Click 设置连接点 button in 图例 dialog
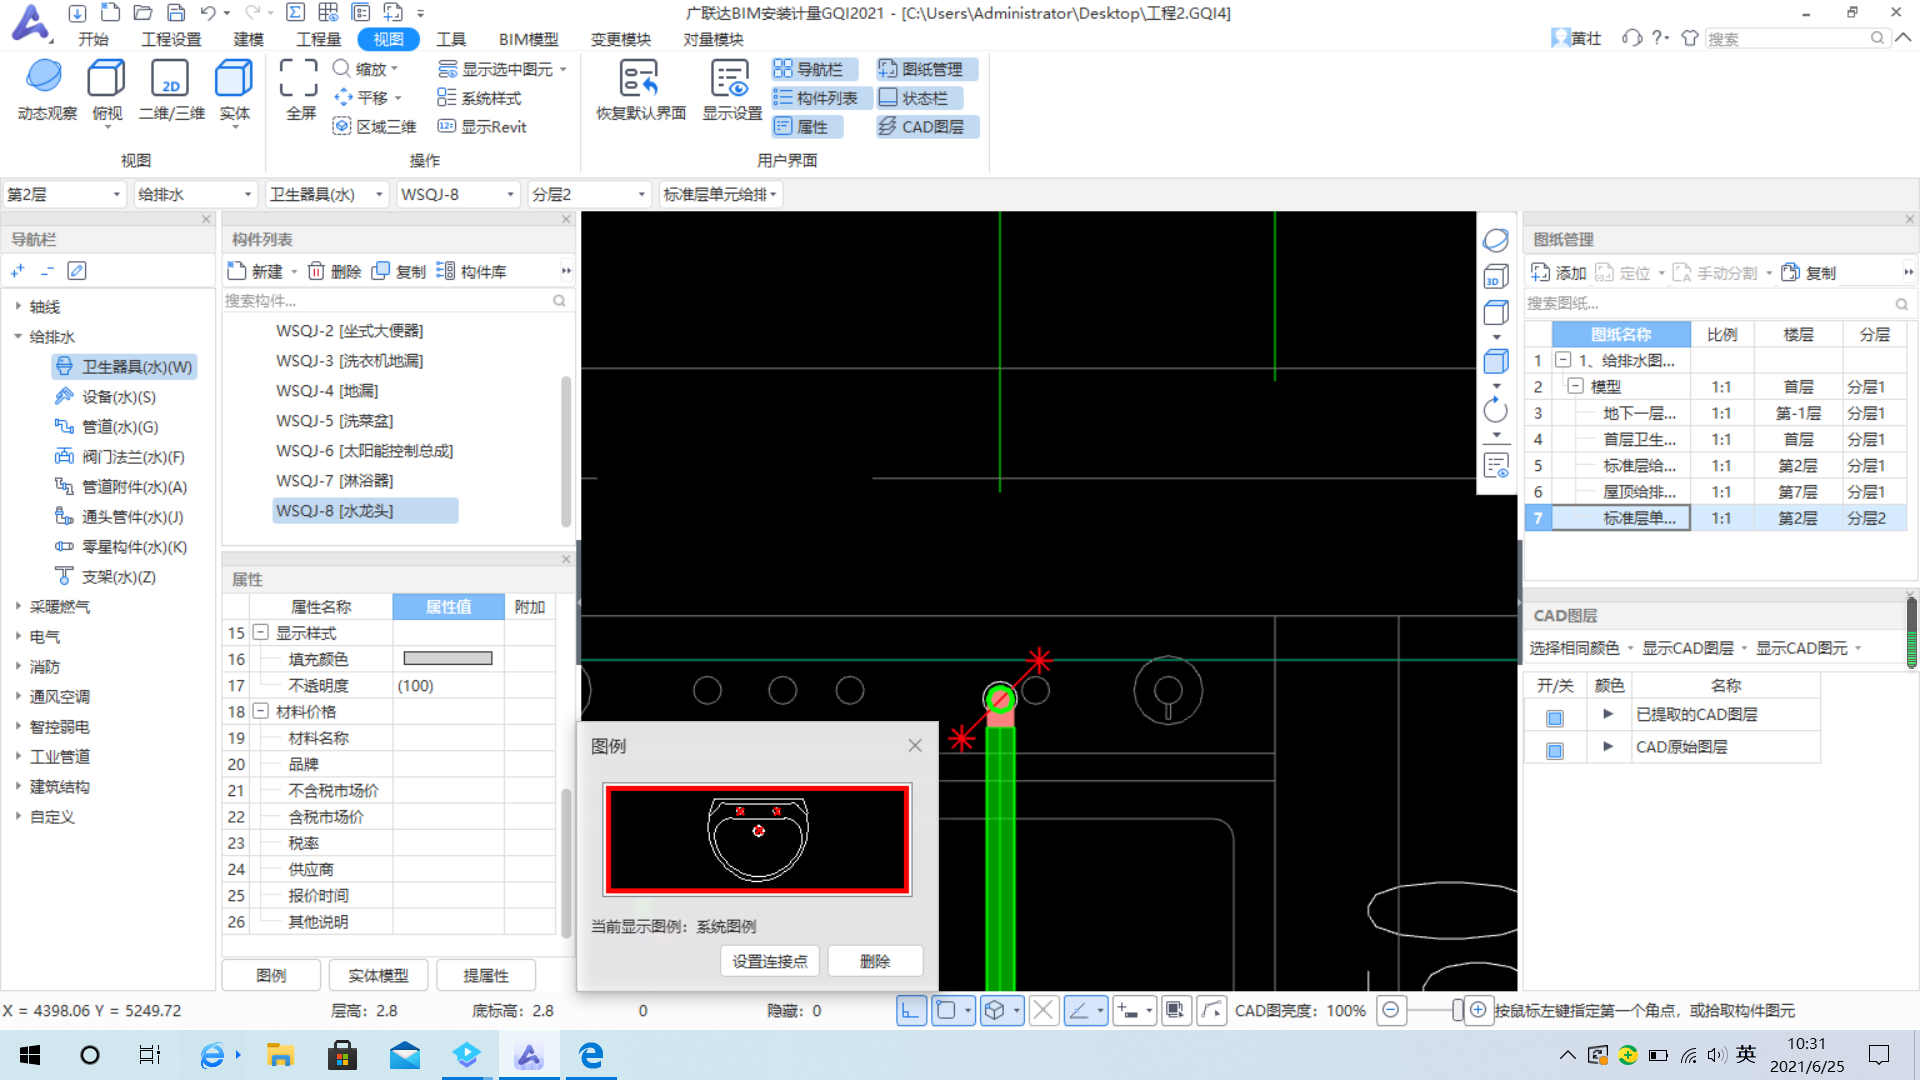Viewport: 1920px width, 1080px height. pos(770,961)
